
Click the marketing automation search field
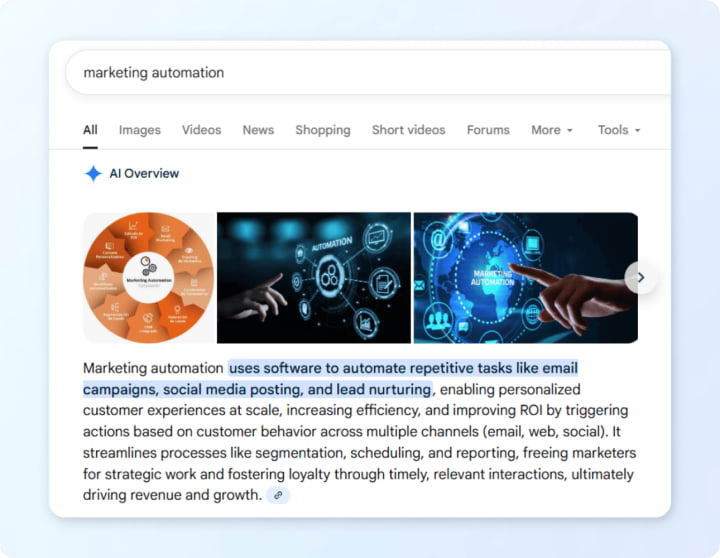point(368,73)
